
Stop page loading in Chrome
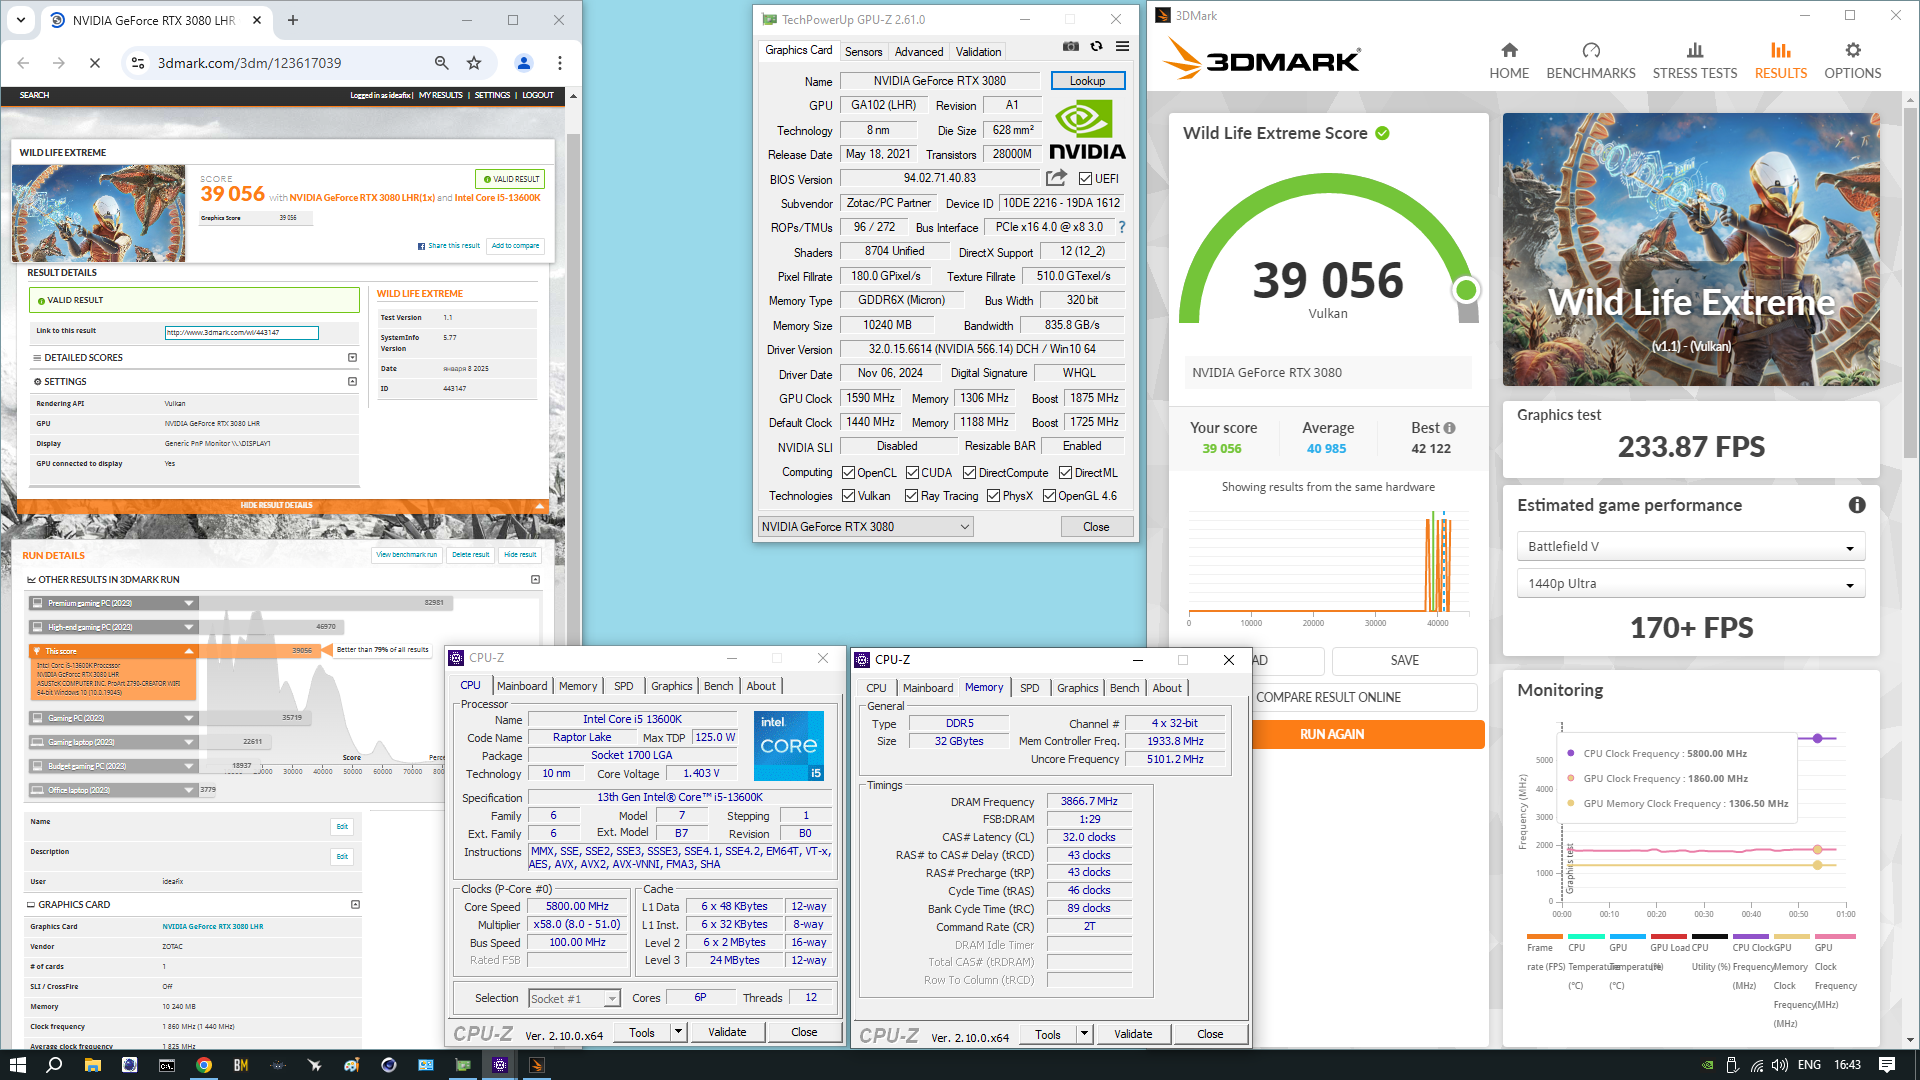tap(95, 63)
